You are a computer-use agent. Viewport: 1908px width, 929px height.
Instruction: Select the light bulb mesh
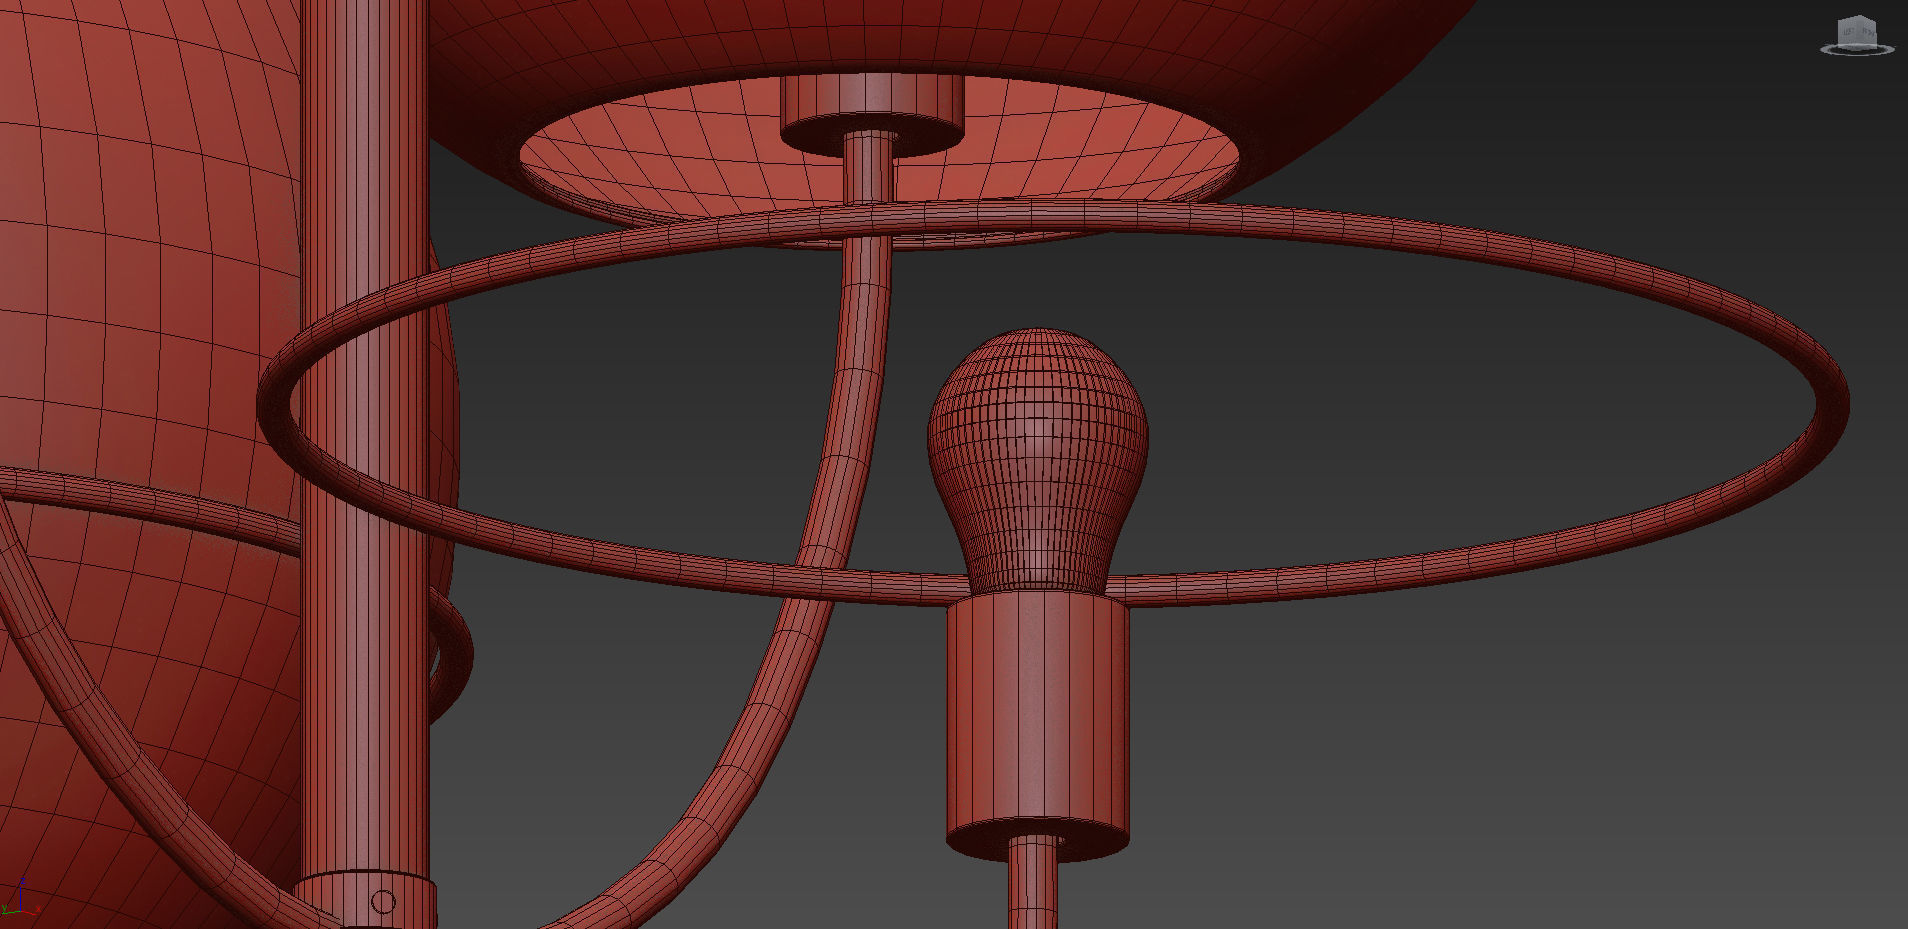[1037, 460]
